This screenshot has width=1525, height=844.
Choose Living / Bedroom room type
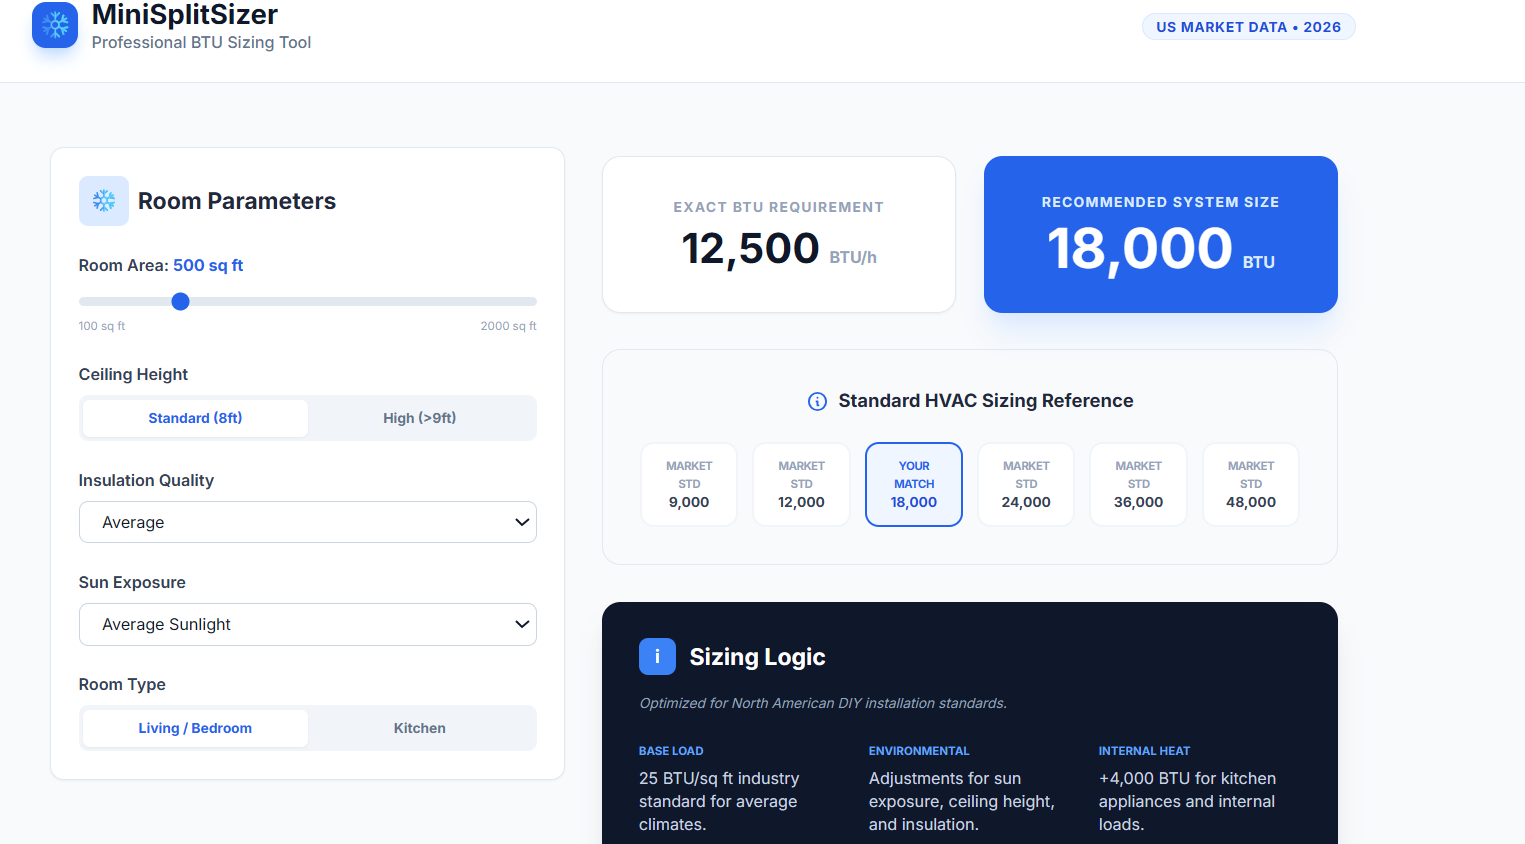click(x=195, y=728)
